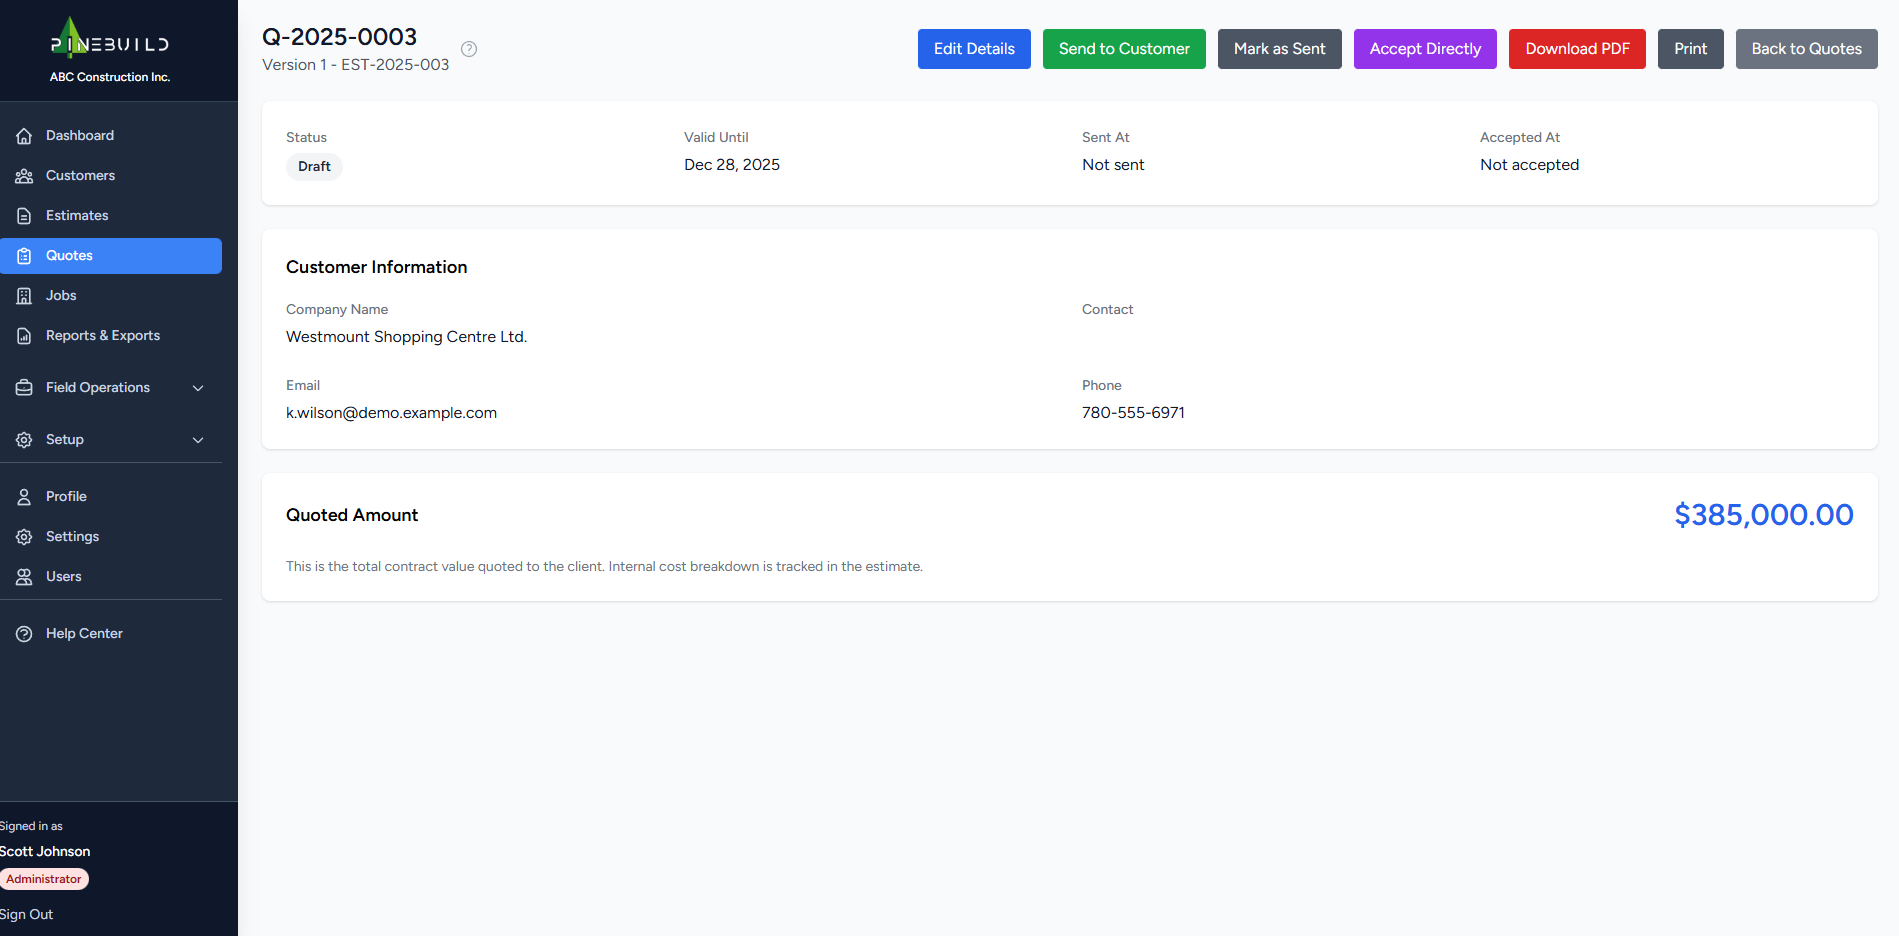Click the Estimates document icon
Viewport: 1899px width, 936px height.
pyautogui.click(x=24, y=216)
